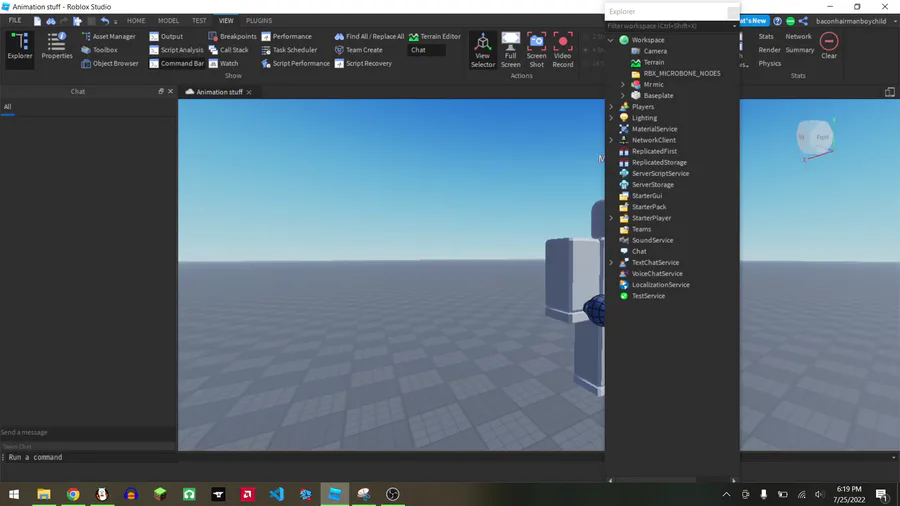Open Breakpoints window

pyautogui.click(x=232, y=36)
